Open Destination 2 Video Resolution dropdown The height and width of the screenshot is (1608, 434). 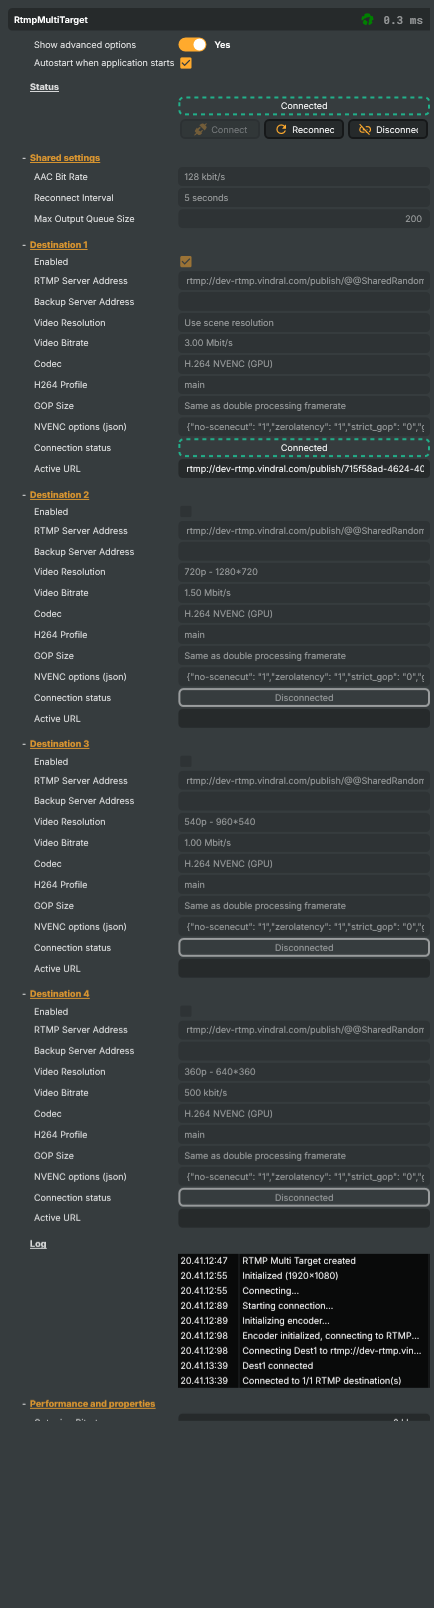[x=304, y=572]
